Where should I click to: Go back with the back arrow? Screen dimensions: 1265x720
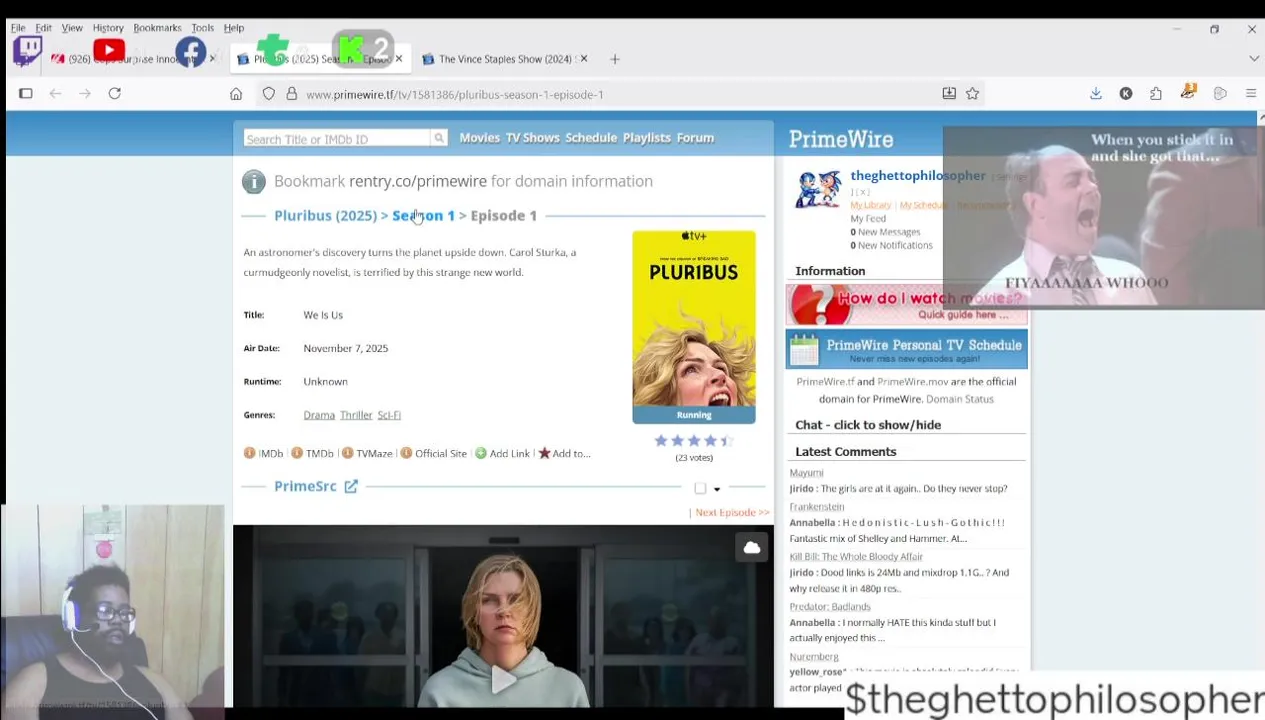(x=55, y=94)
